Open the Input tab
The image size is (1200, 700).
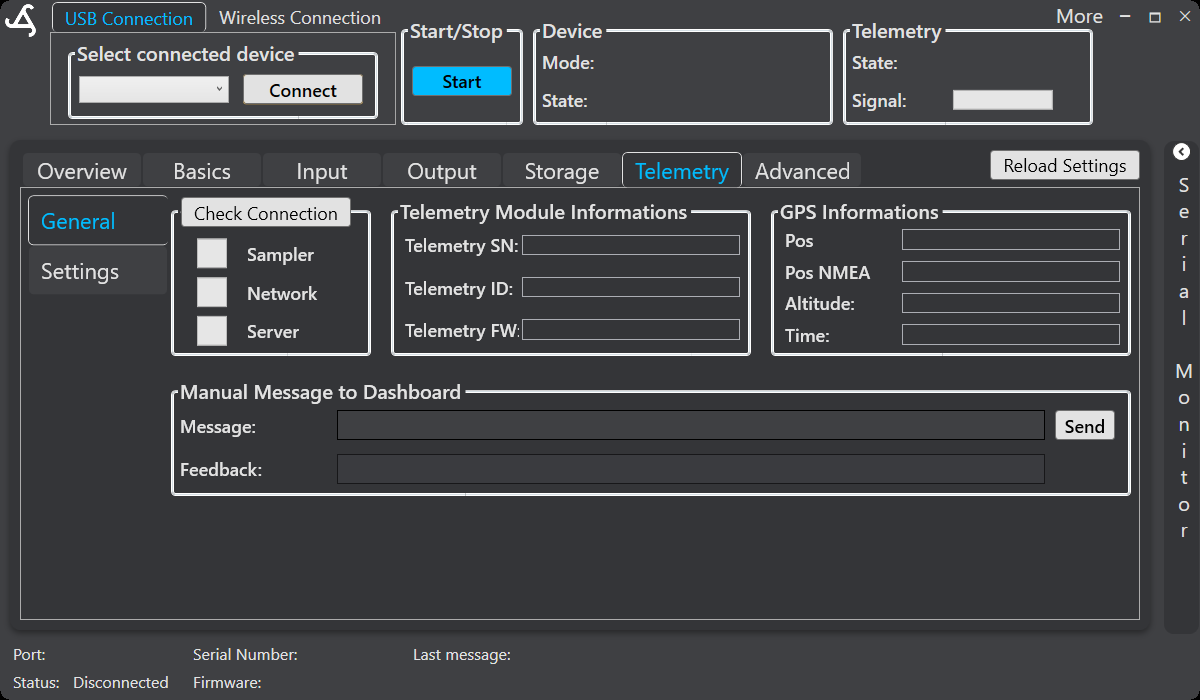click(x=322, y=171)
